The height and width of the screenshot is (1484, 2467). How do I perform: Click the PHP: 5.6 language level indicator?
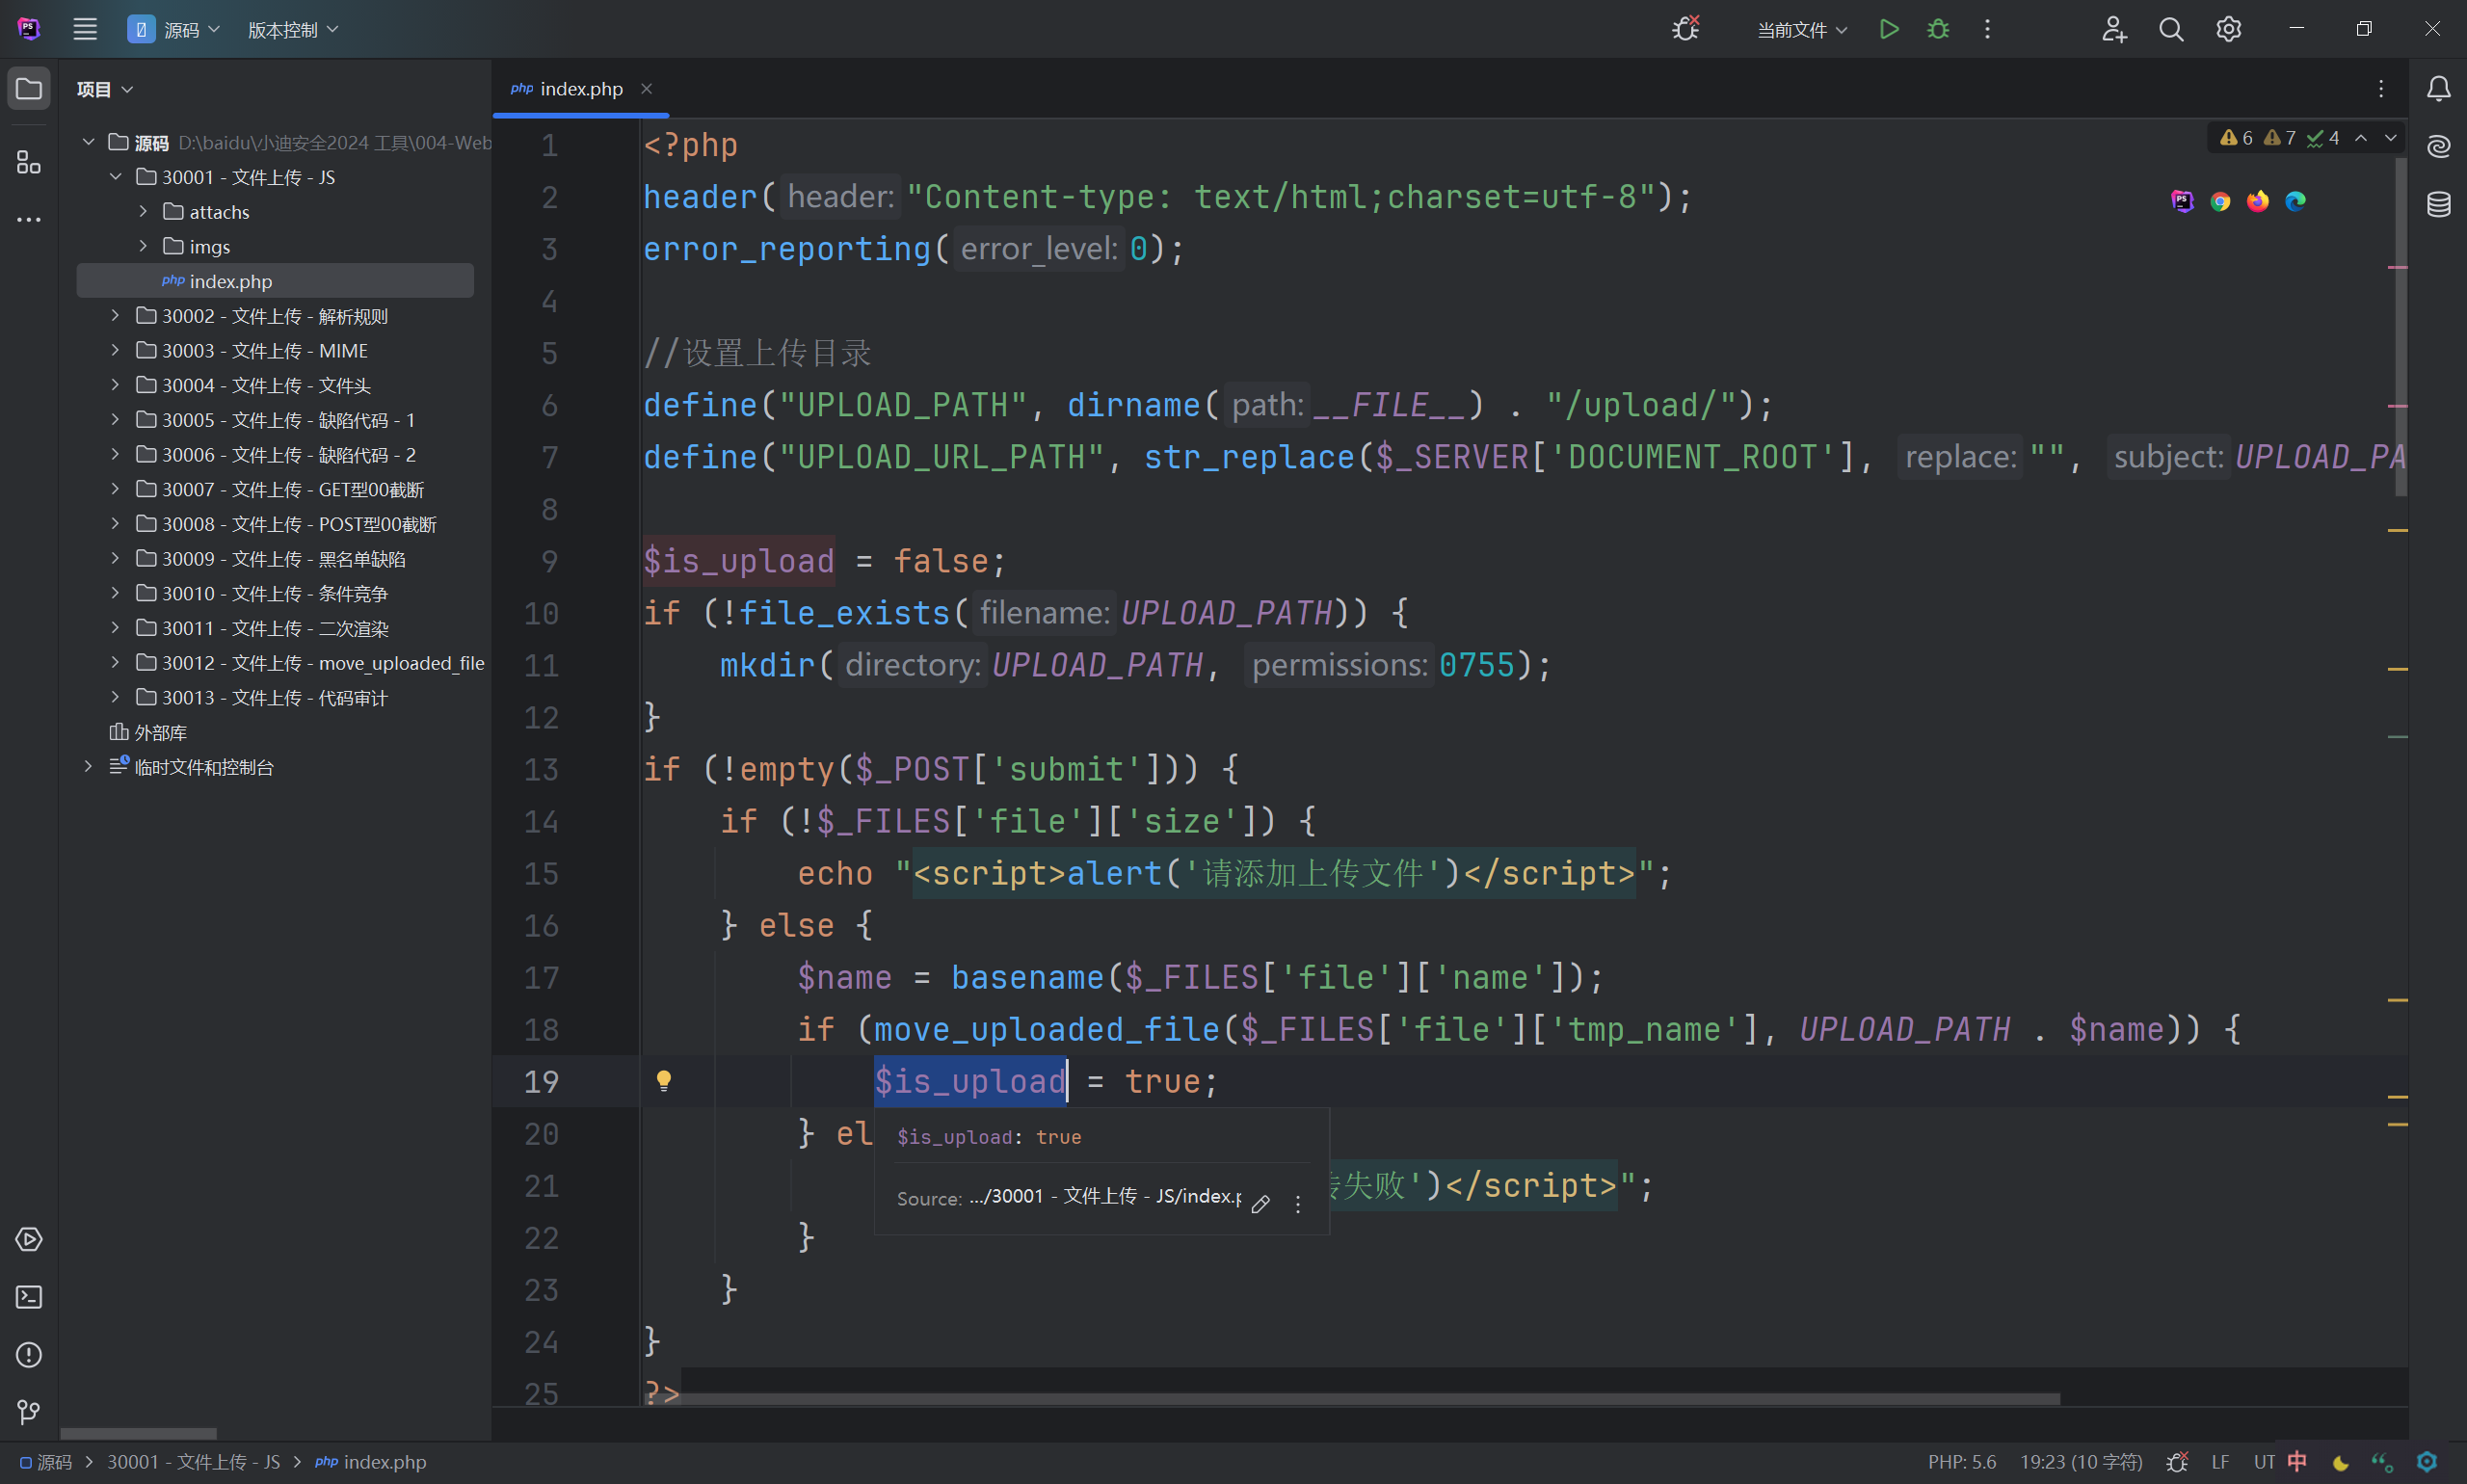pyautogui.click(x=1961, y=1461)
